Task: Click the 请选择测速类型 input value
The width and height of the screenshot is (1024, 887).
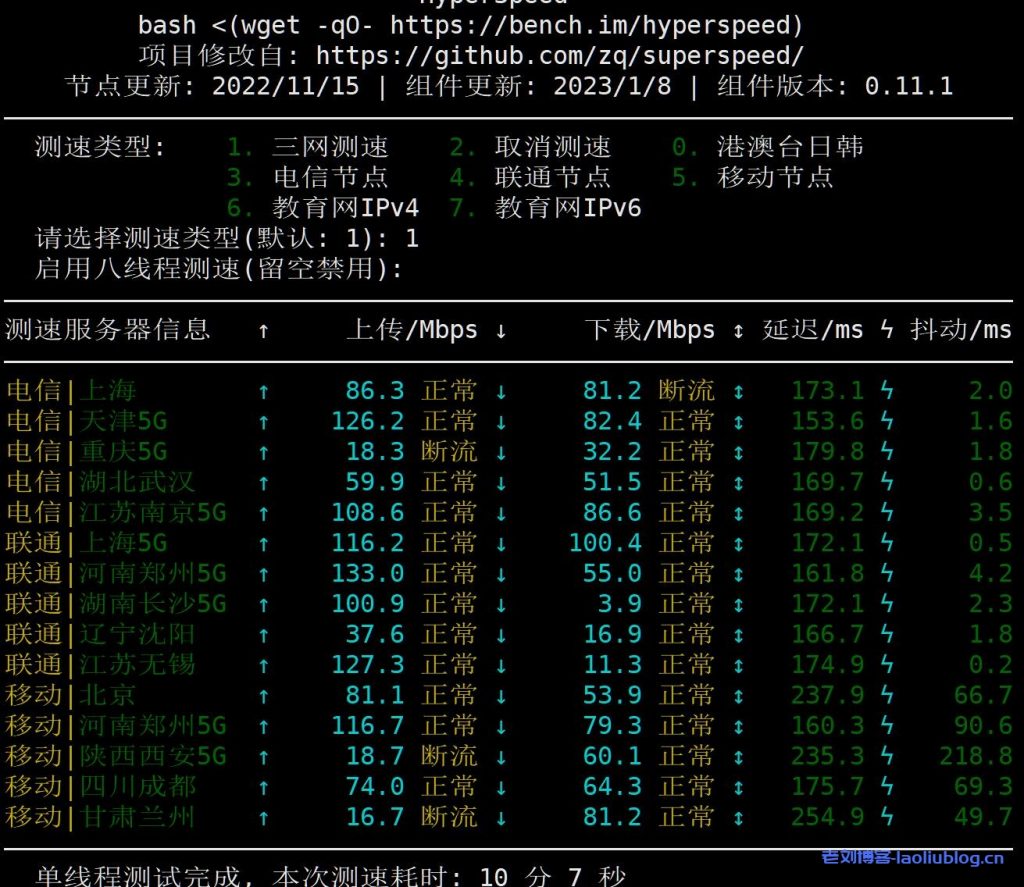Action: click(412, 239)
